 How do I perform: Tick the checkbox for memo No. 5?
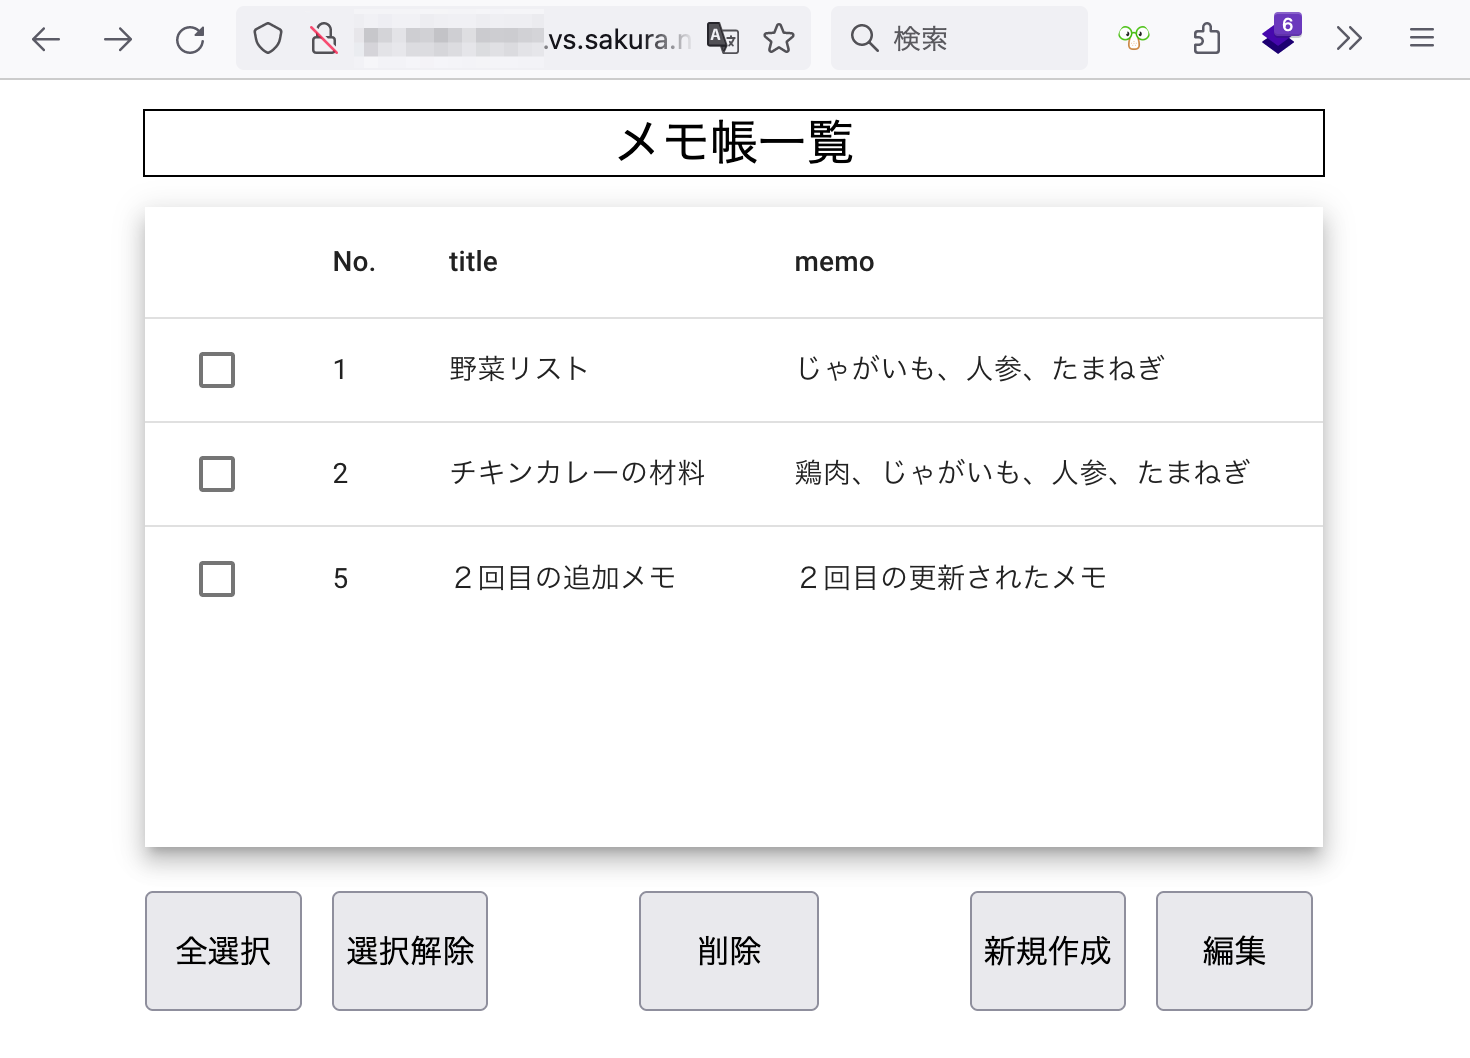pyautogui.click(x=217, y=579)
